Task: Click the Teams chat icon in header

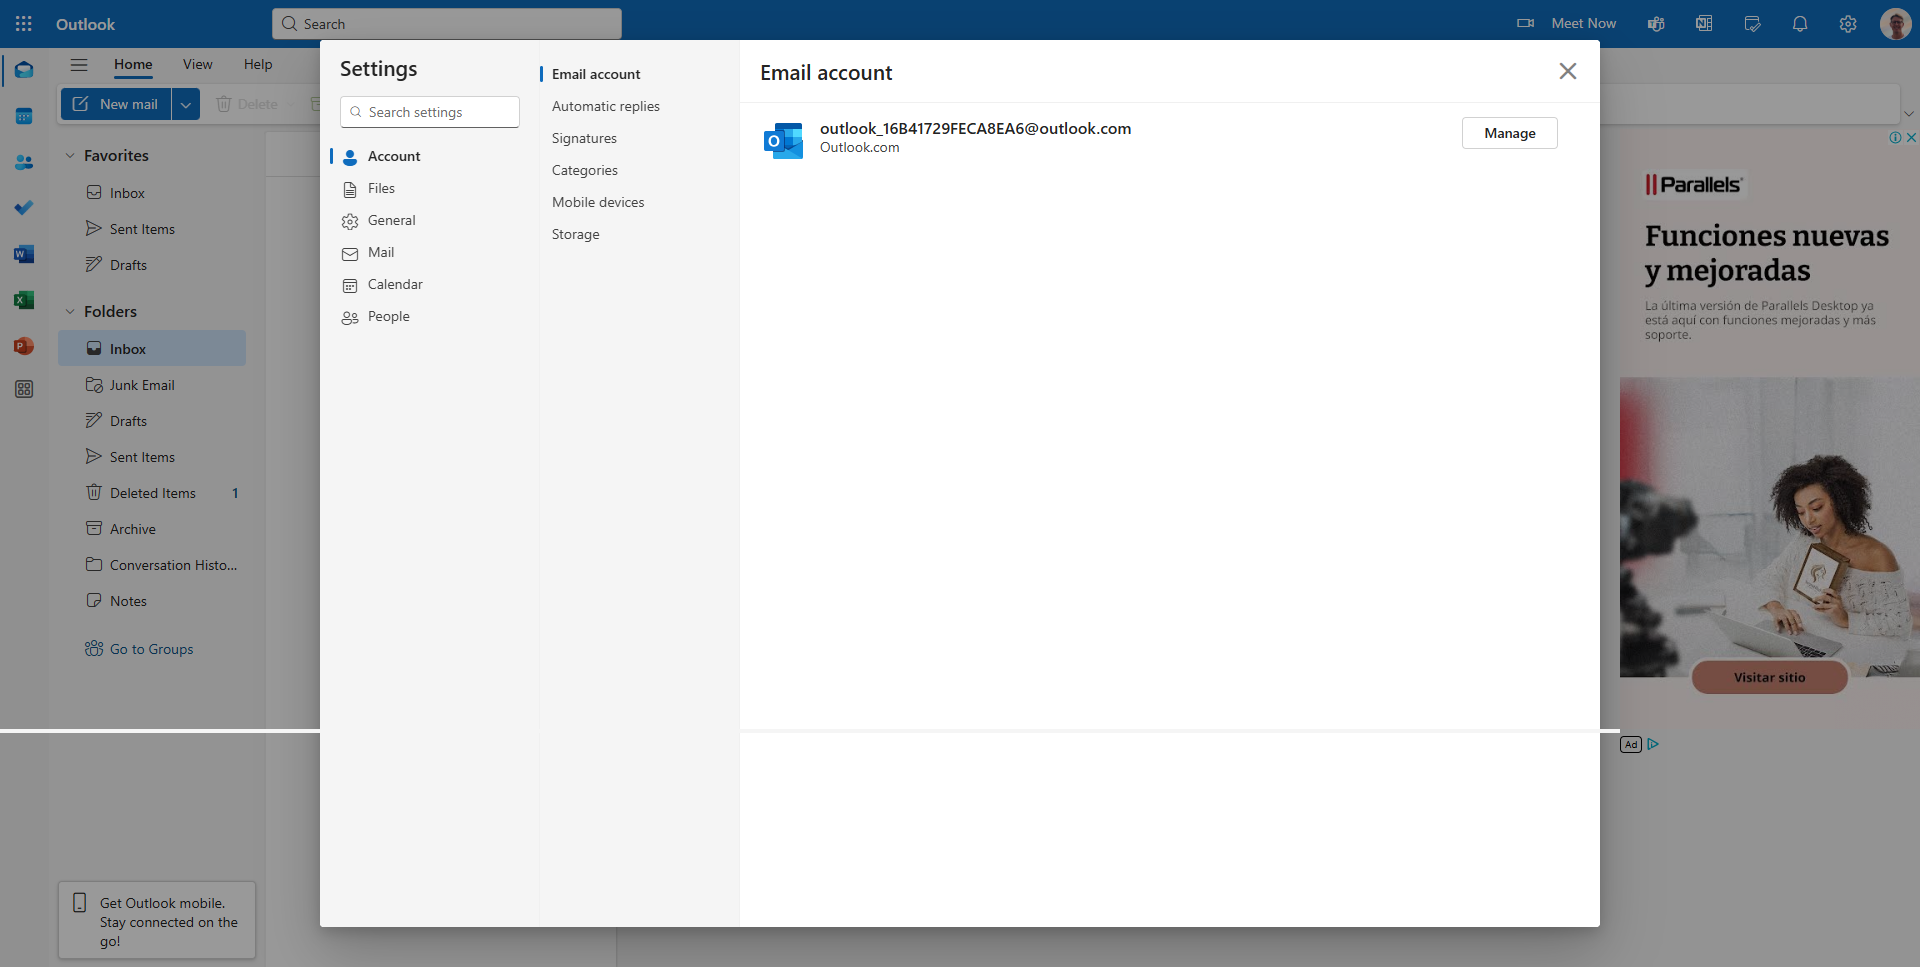Action: [x=1656, y=24]
